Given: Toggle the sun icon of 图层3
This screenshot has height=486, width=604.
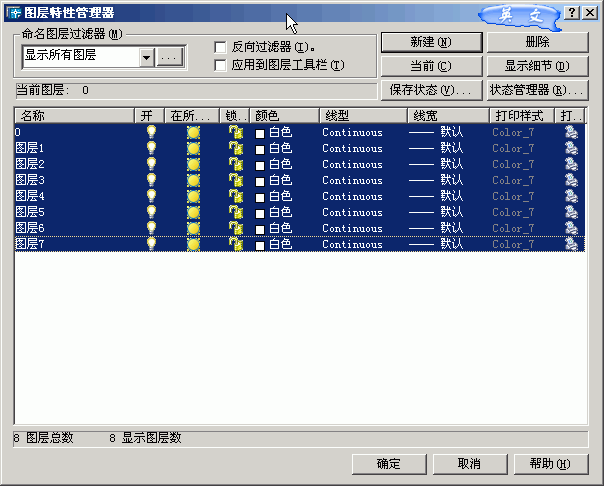Looking at the screenshot, I should pos(193,181).
